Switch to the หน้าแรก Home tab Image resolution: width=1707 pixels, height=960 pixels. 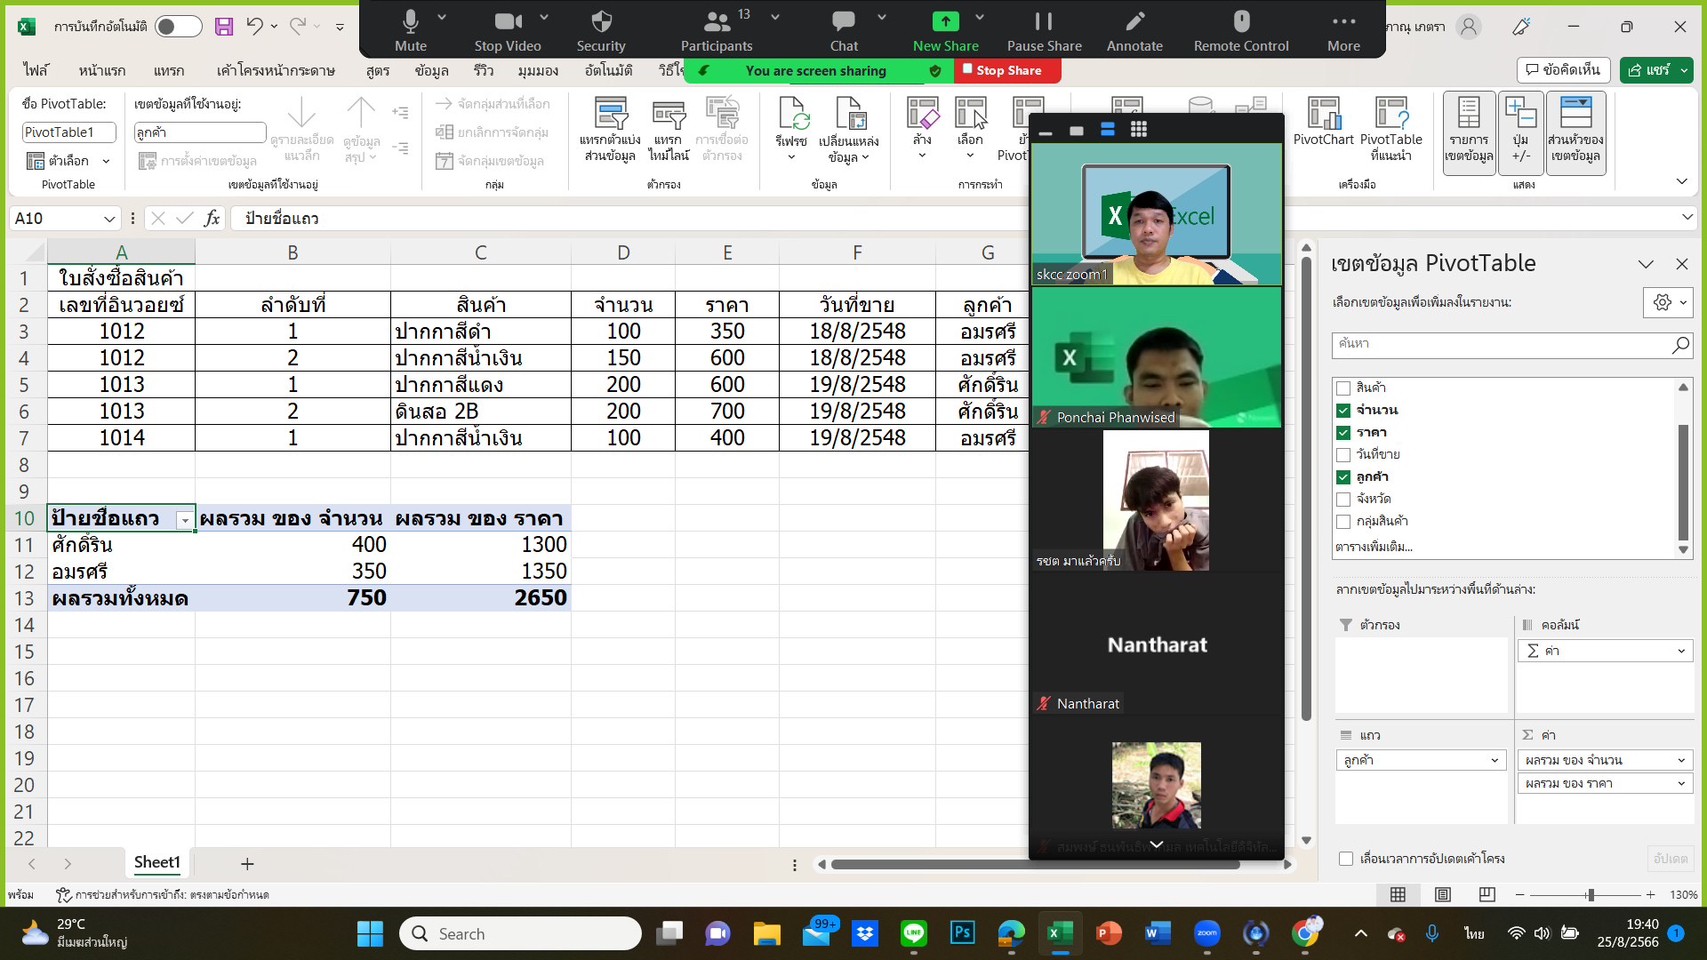(x=102, y=70)
